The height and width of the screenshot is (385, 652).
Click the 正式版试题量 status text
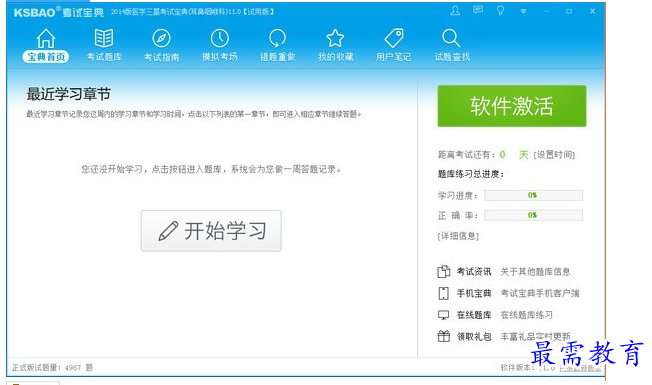click(x=52, y=368)
